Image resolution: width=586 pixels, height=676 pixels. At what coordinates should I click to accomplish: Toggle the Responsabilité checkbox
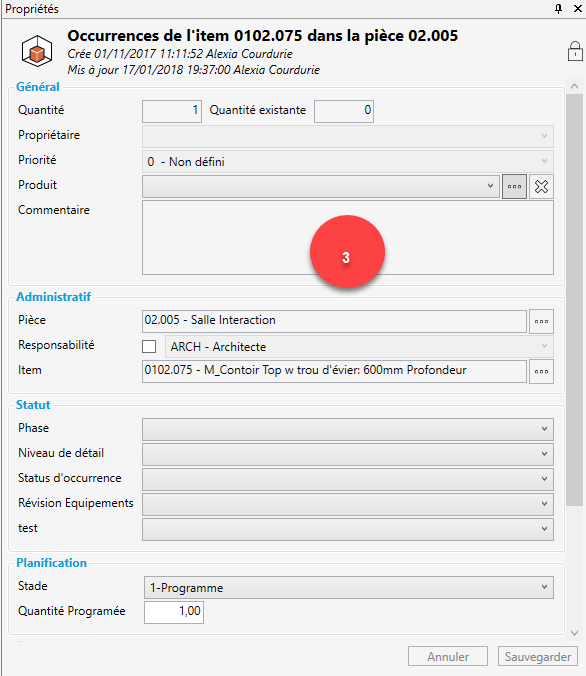[x=149, y=346]
